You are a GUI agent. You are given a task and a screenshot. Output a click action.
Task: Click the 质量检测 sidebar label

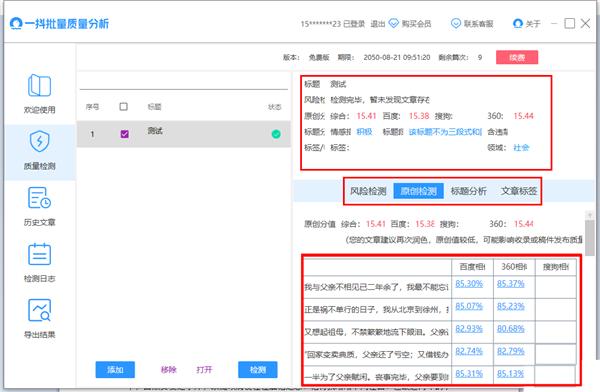pos(39,166)
